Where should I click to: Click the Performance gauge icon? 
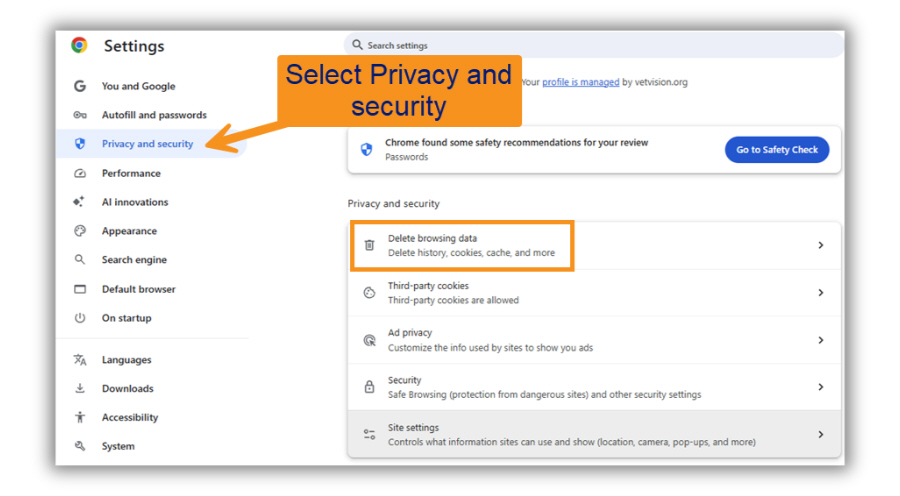pyautogui.click(x=80, y=173)
